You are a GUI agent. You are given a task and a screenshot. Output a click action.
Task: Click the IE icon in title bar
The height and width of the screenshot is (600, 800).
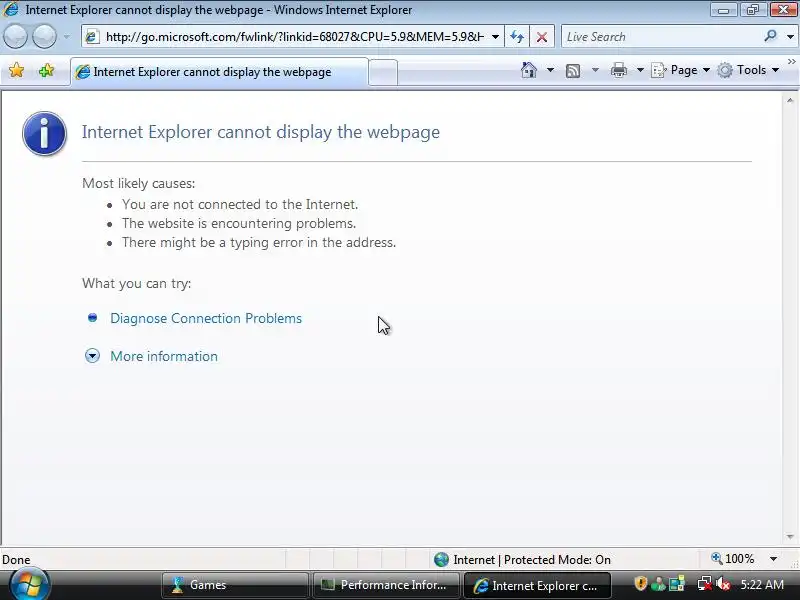(x=11, y=10)
